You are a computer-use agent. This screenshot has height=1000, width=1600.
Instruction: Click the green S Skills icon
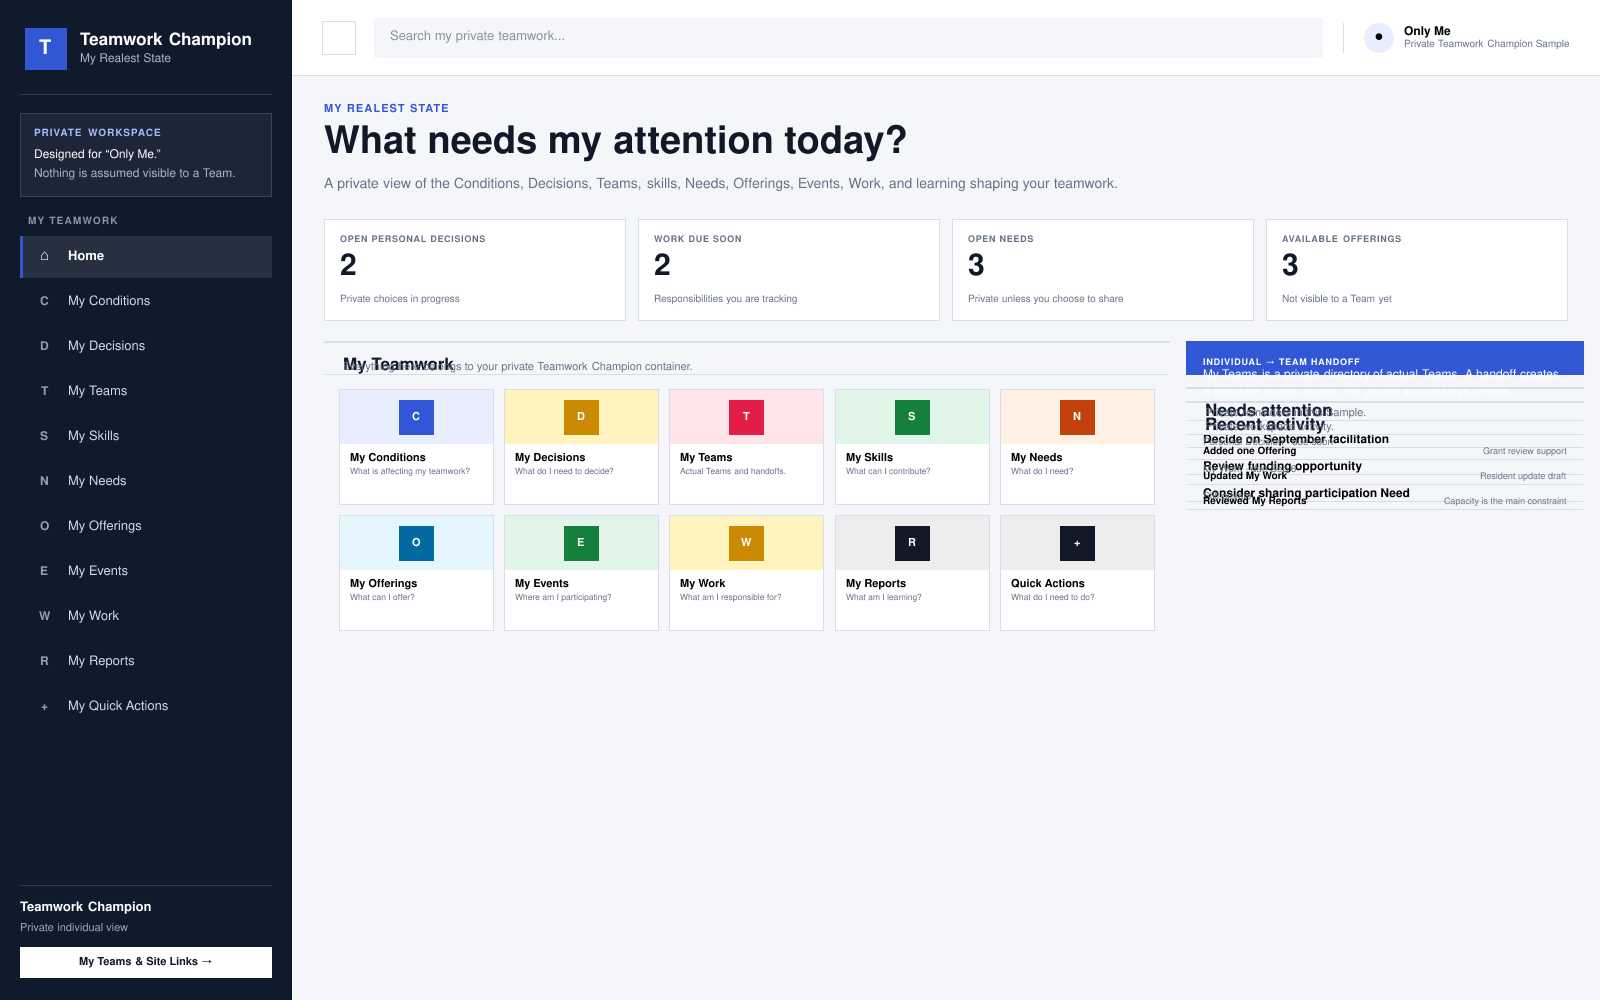click(912, 417)
